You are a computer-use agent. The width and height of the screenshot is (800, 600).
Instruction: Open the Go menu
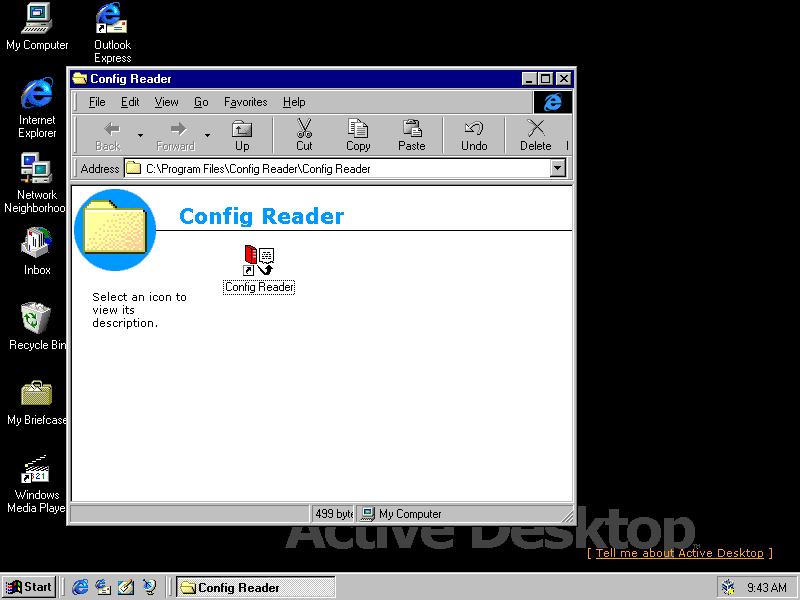point(201,102)
